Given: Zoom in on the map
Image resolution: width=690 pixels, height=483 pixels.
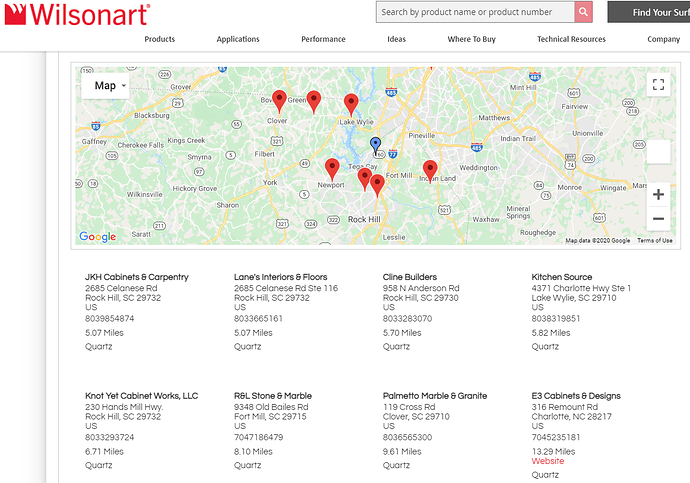Looking at the screenshot, I should 658,194.
